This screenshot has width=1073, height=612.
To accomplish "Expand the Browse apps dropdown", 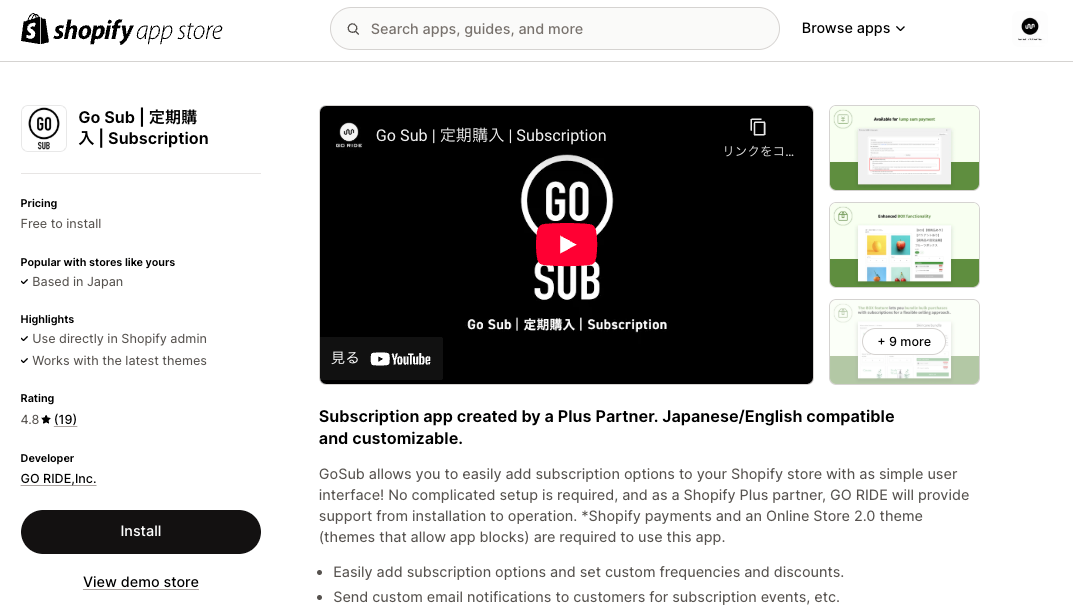I will pos(853,28).
